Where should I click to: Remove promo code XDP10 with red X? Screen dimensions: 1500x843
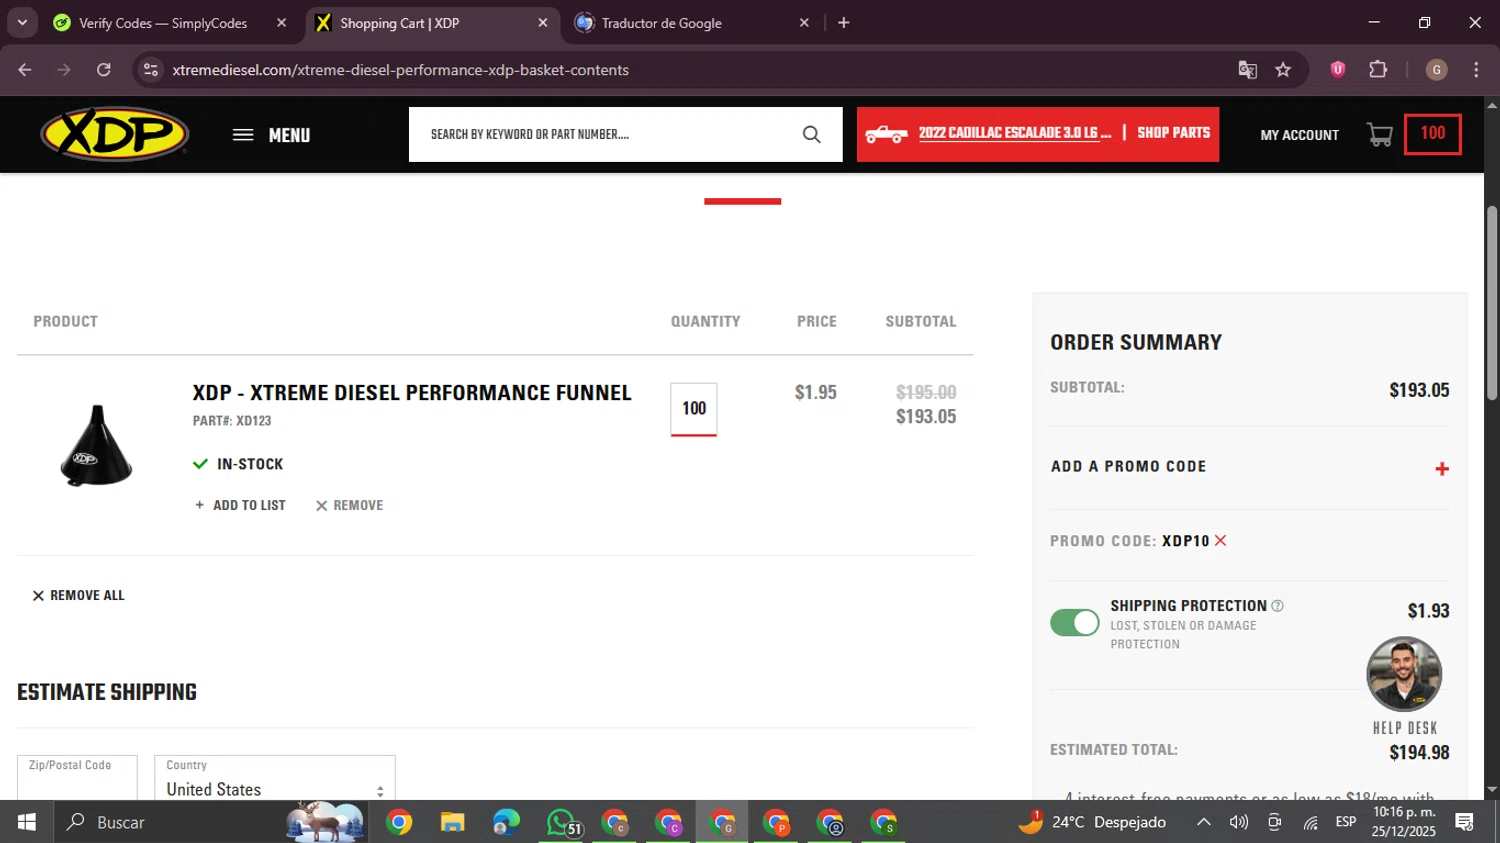1220,541
